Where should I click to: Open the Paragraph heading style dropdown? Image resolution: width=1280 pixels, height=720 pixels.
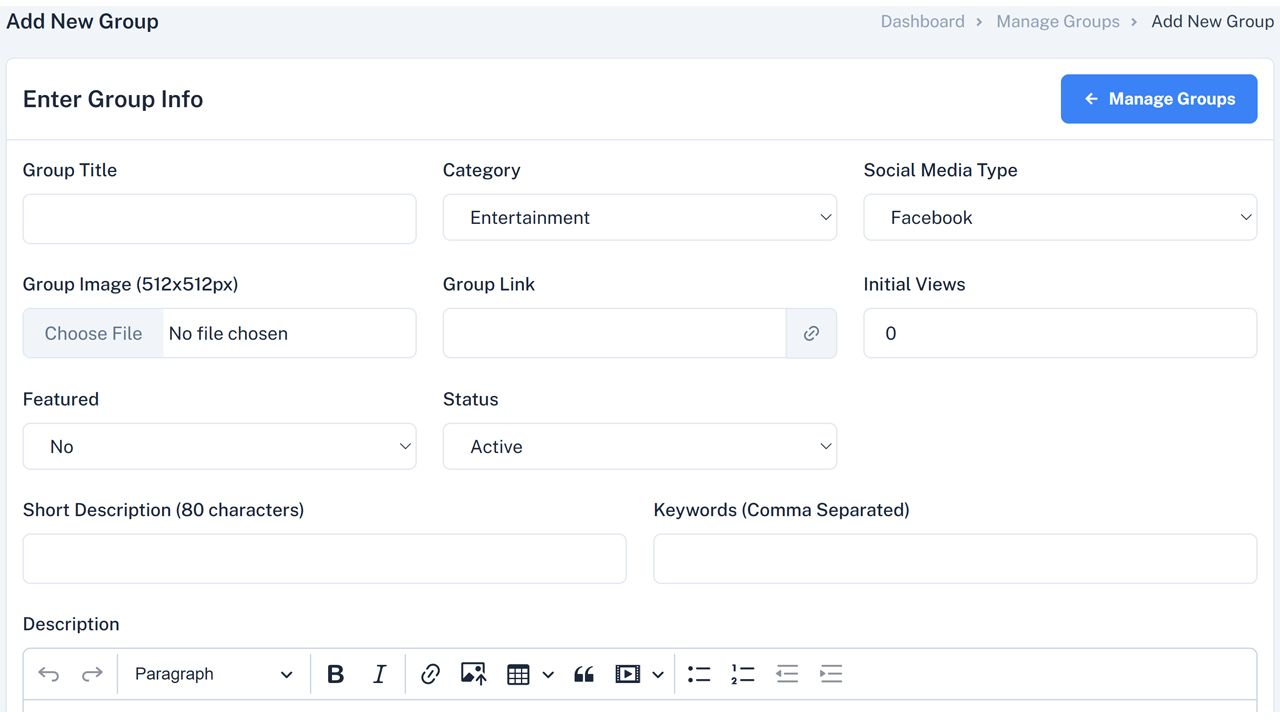[214, 674]
